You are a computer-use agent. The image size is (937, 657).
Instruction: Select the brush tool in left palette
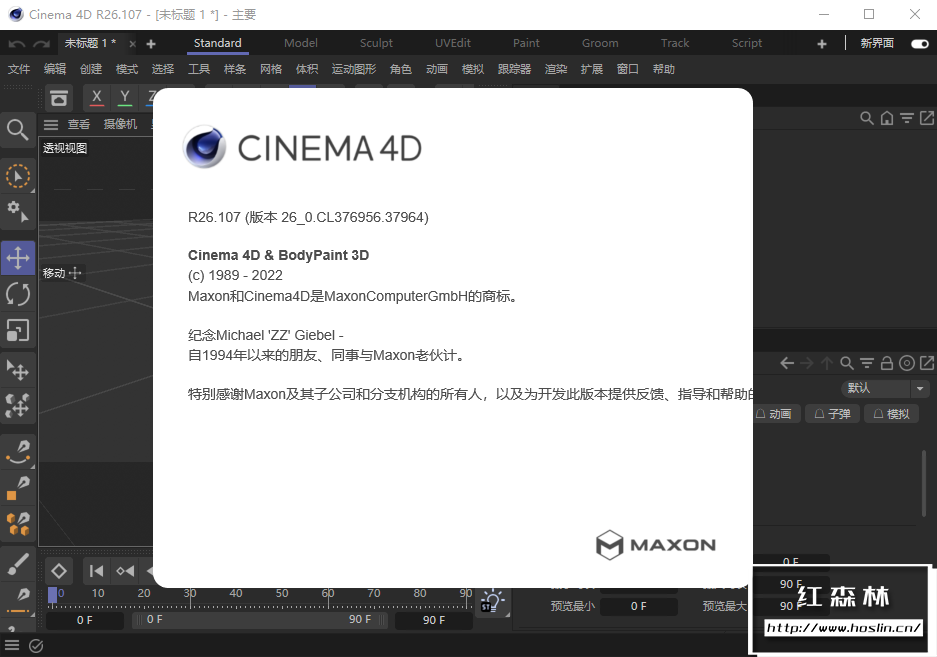pos(18,564)
